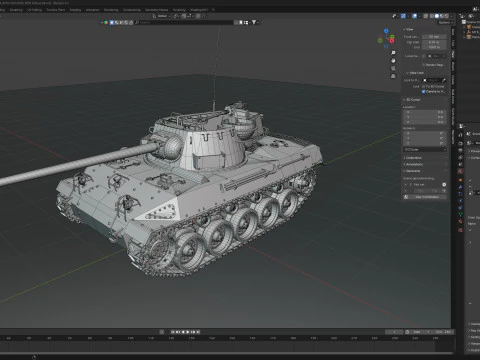480x360 pixels.
Task: Select wireframe viewport shading mode
Action: [432, 16]
